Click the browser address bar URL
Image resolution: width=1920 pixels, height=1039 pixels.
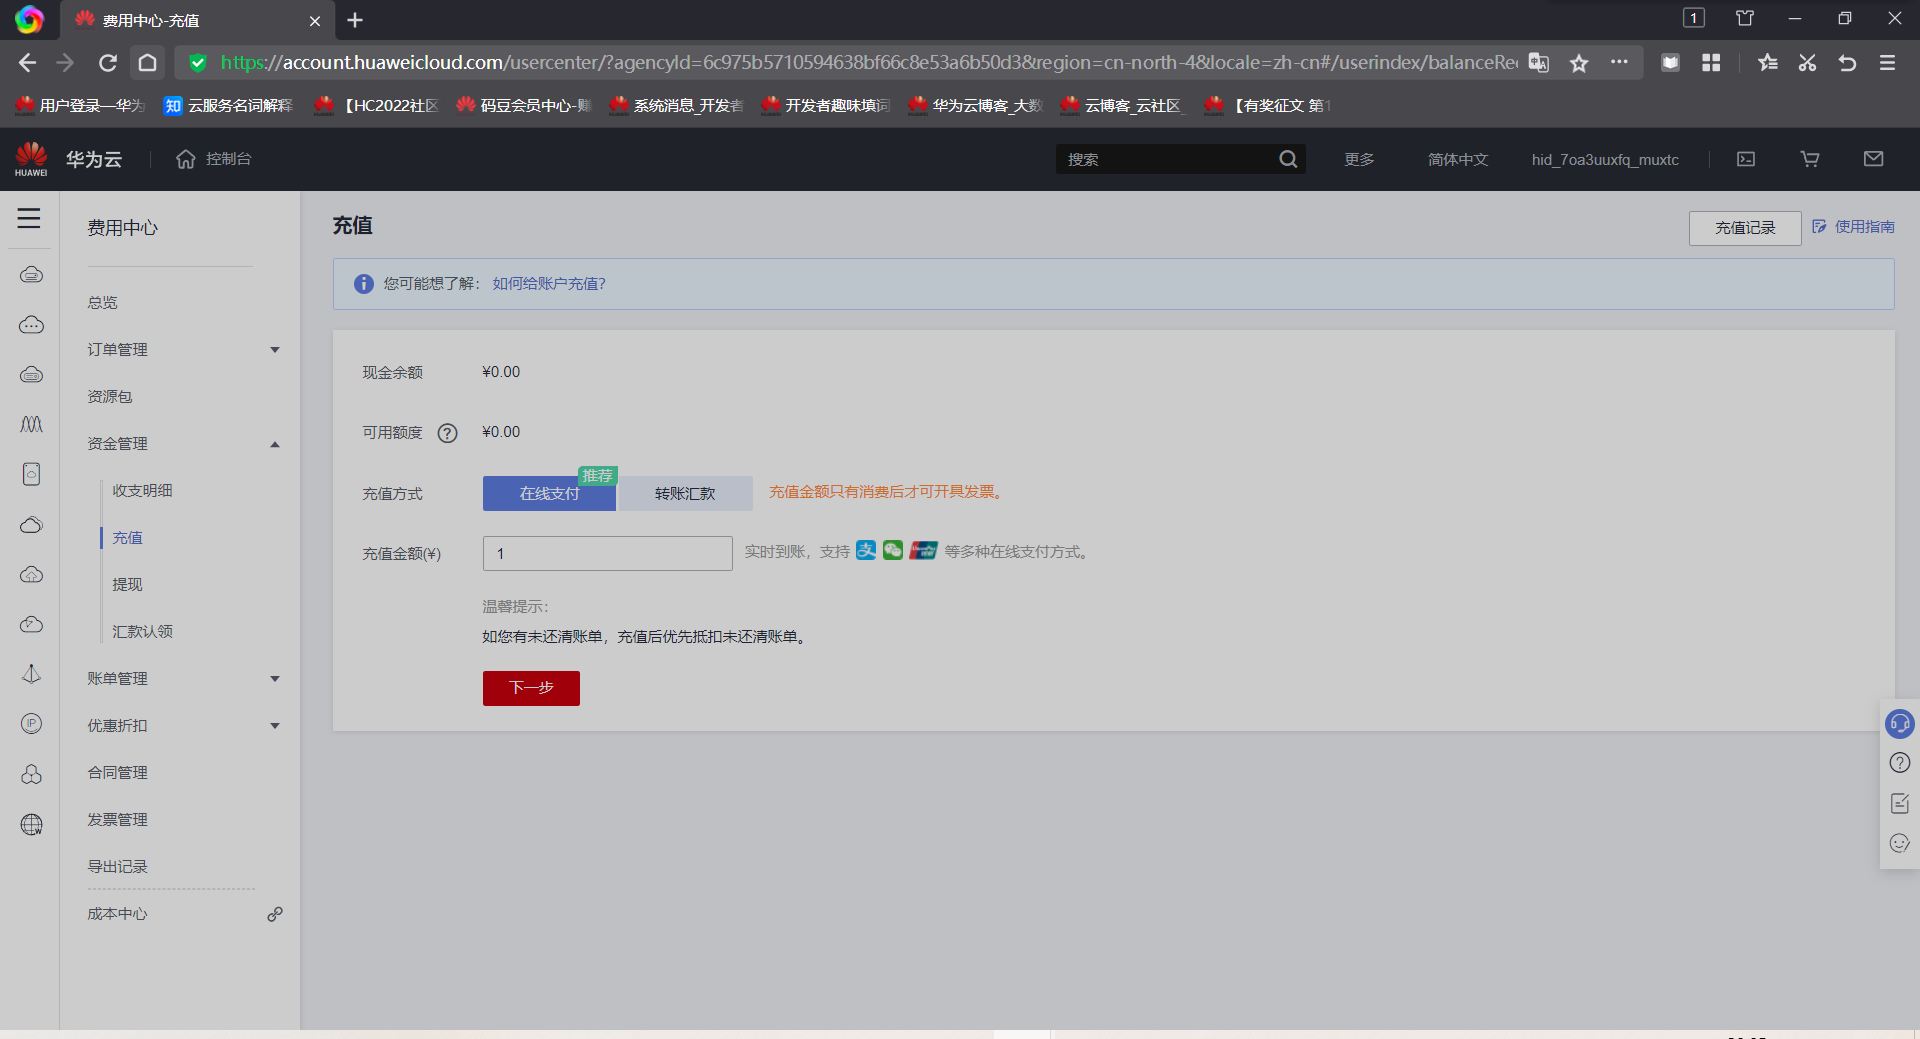[868, 63]
